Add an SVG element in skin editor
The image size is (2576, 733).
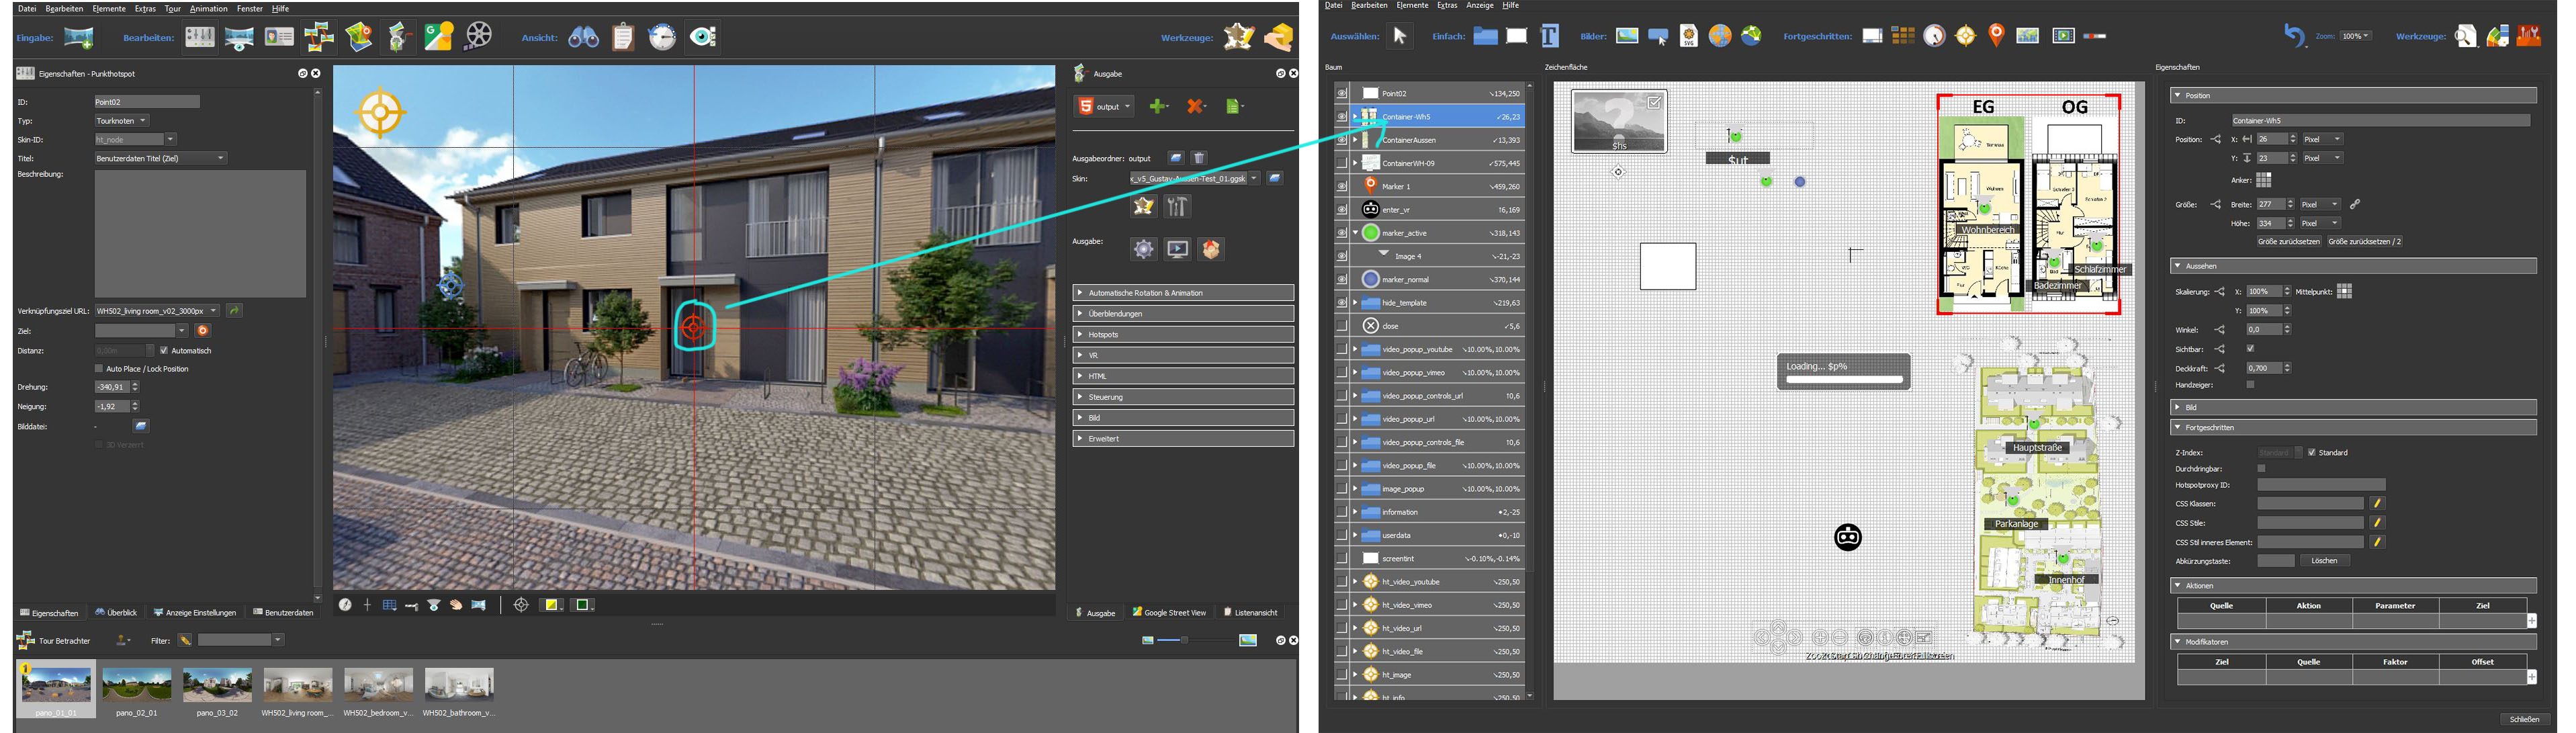[1688, 36]
